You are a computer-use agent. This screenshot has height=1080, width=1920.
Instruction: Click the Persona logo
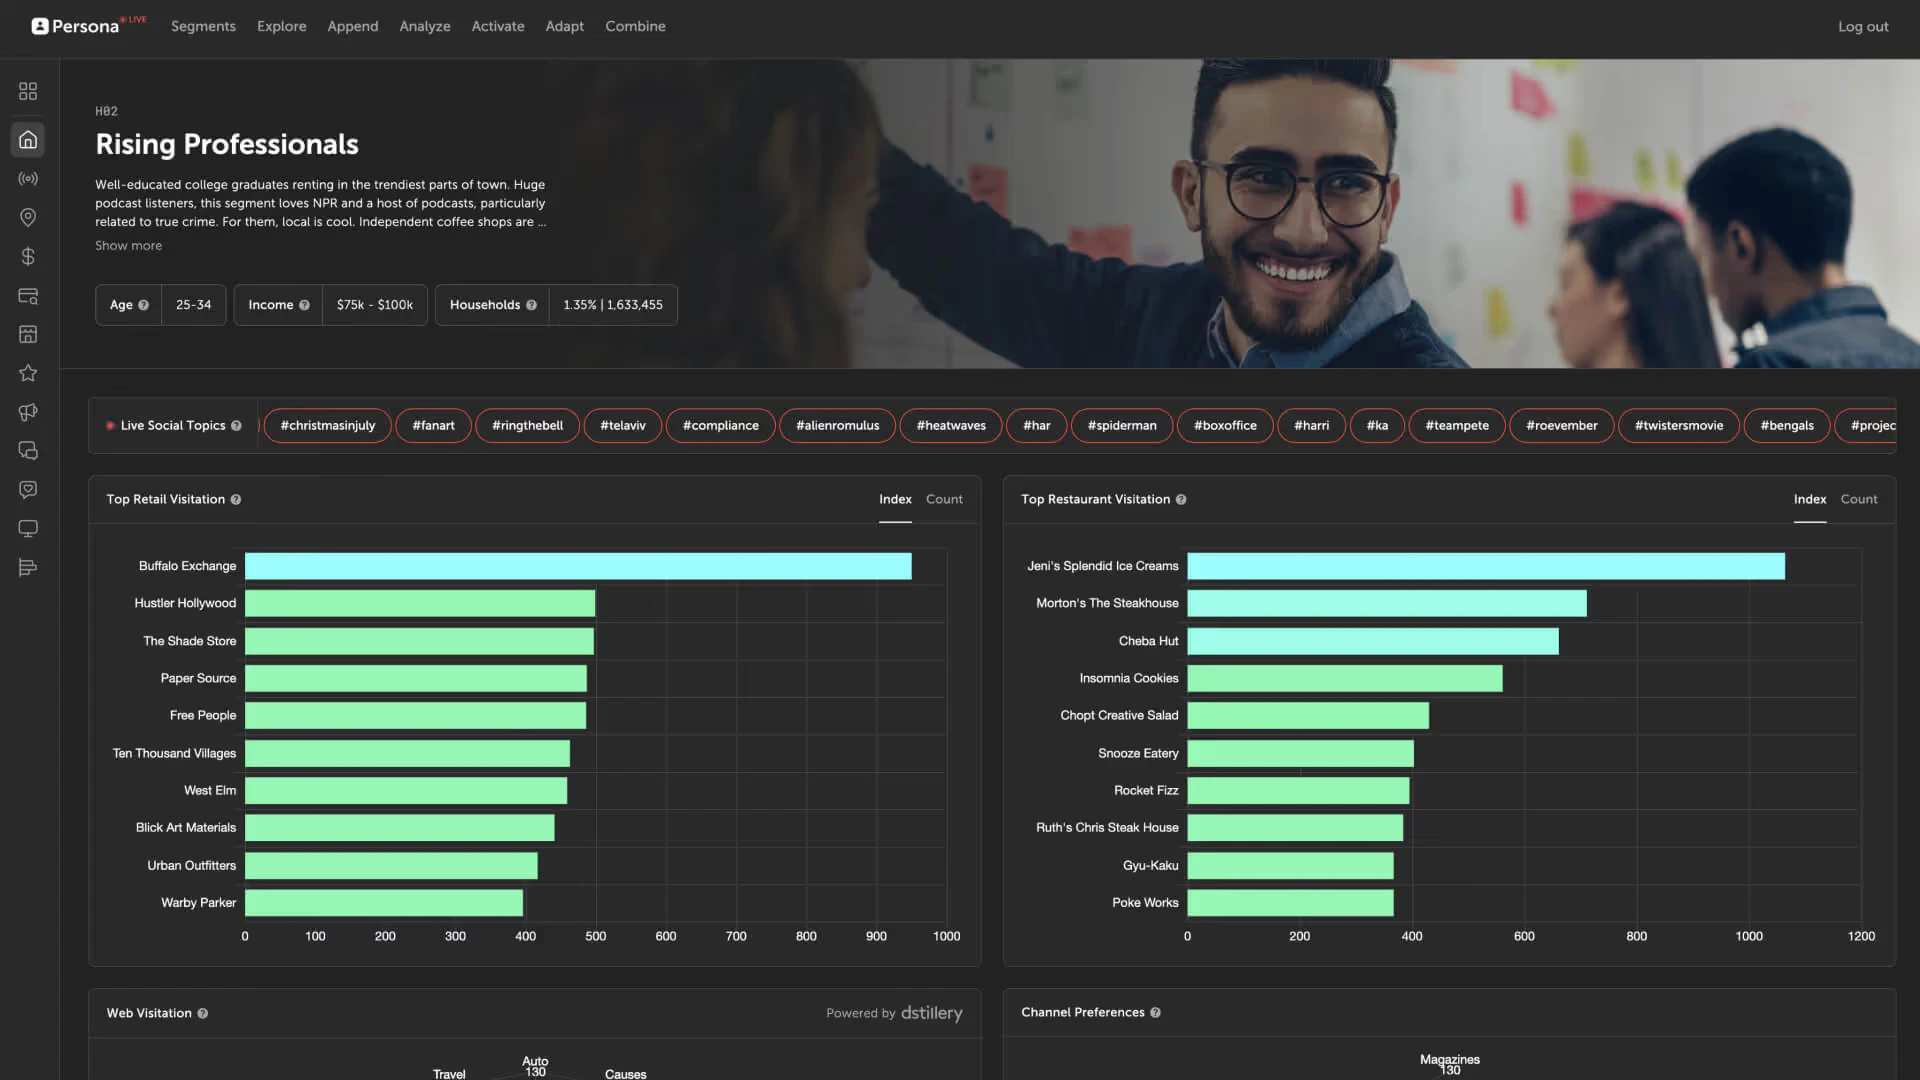76,27
